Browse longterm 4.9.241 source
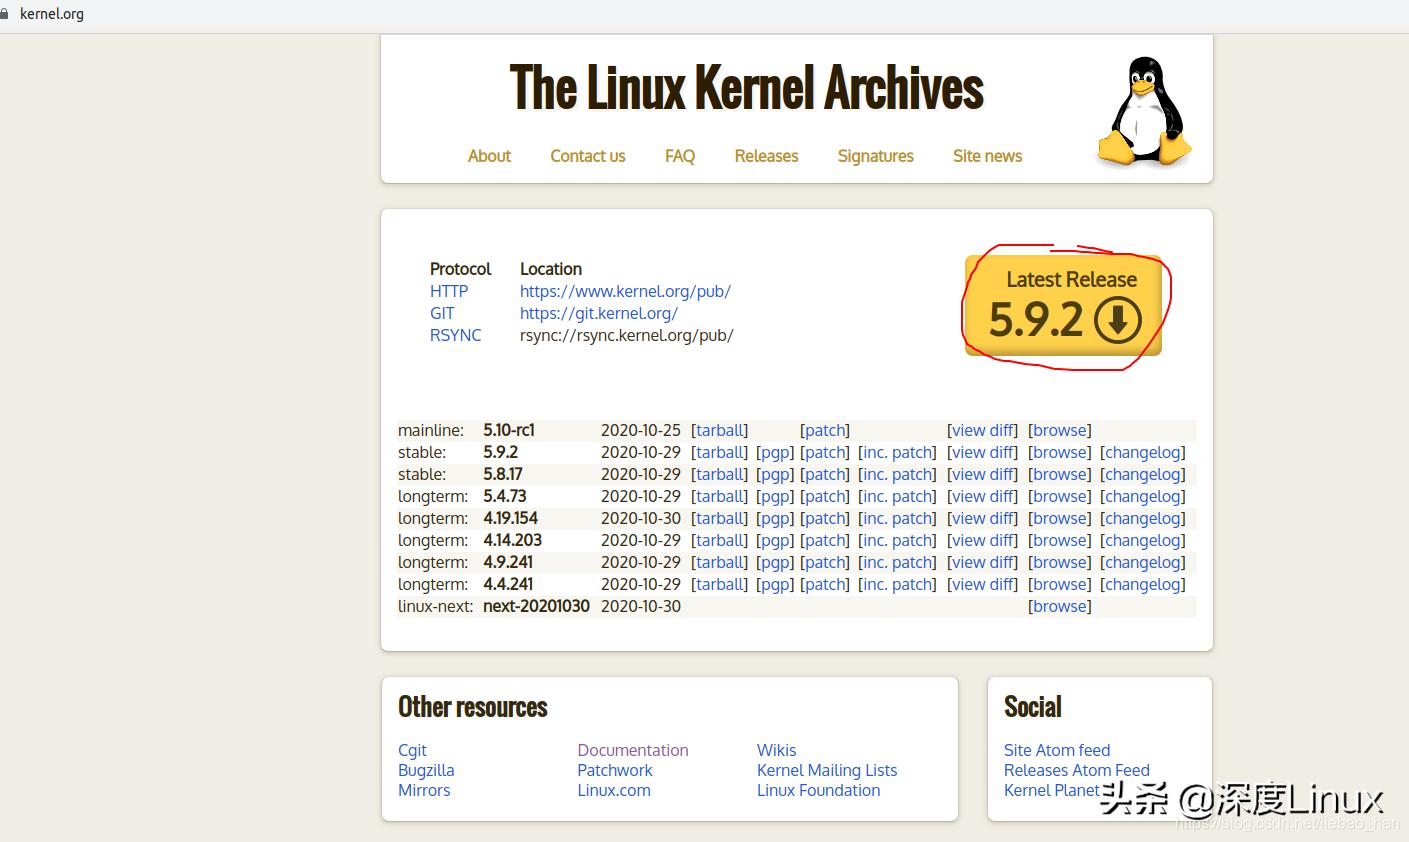This screenshot has width=1409, height=842. 1060,562
